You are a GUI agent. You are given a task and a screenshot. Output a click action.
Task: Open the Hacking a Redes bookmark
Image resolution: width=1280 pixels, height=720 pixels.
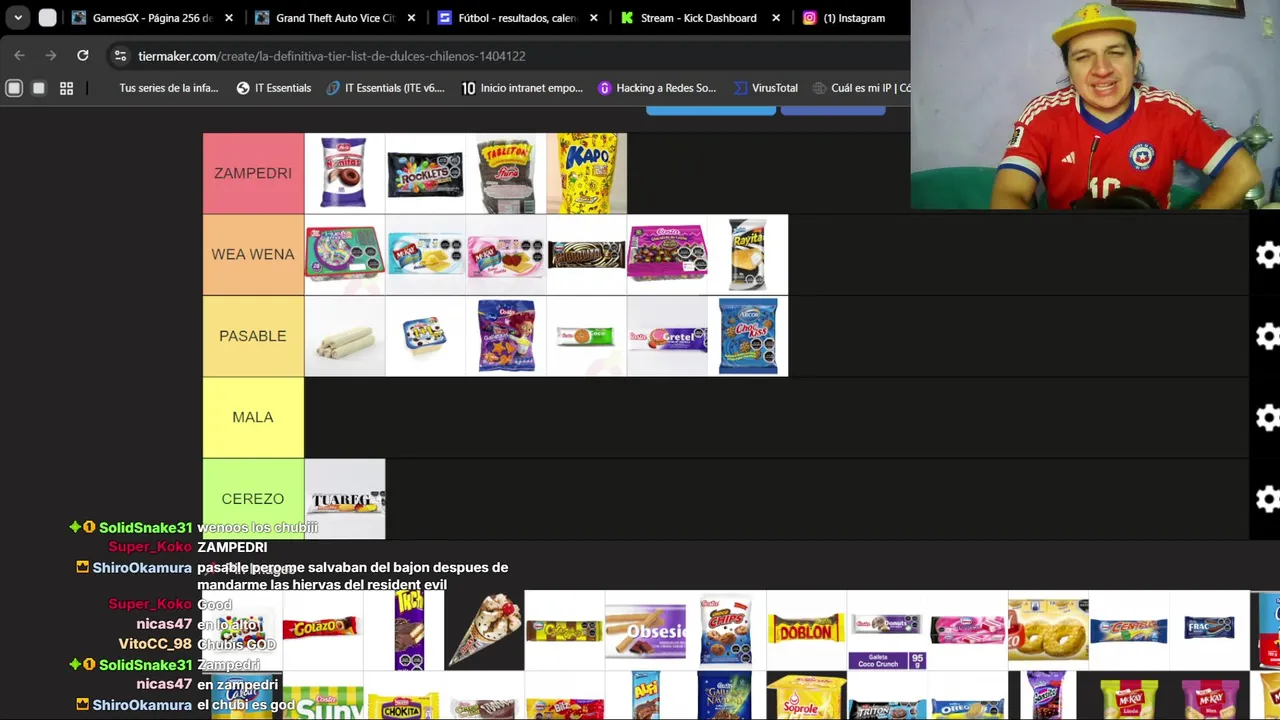click(x=657, y=88)
